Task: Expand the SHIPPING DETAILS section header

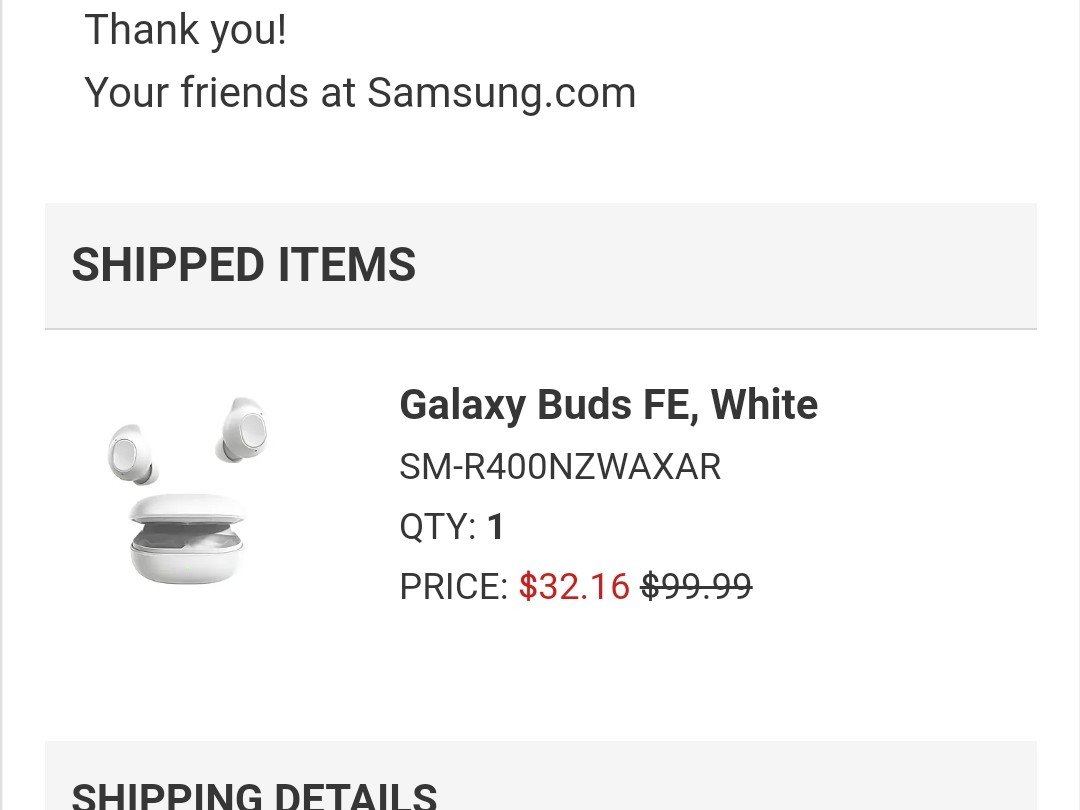Action: pyautogui.click(x=254, y=795)
